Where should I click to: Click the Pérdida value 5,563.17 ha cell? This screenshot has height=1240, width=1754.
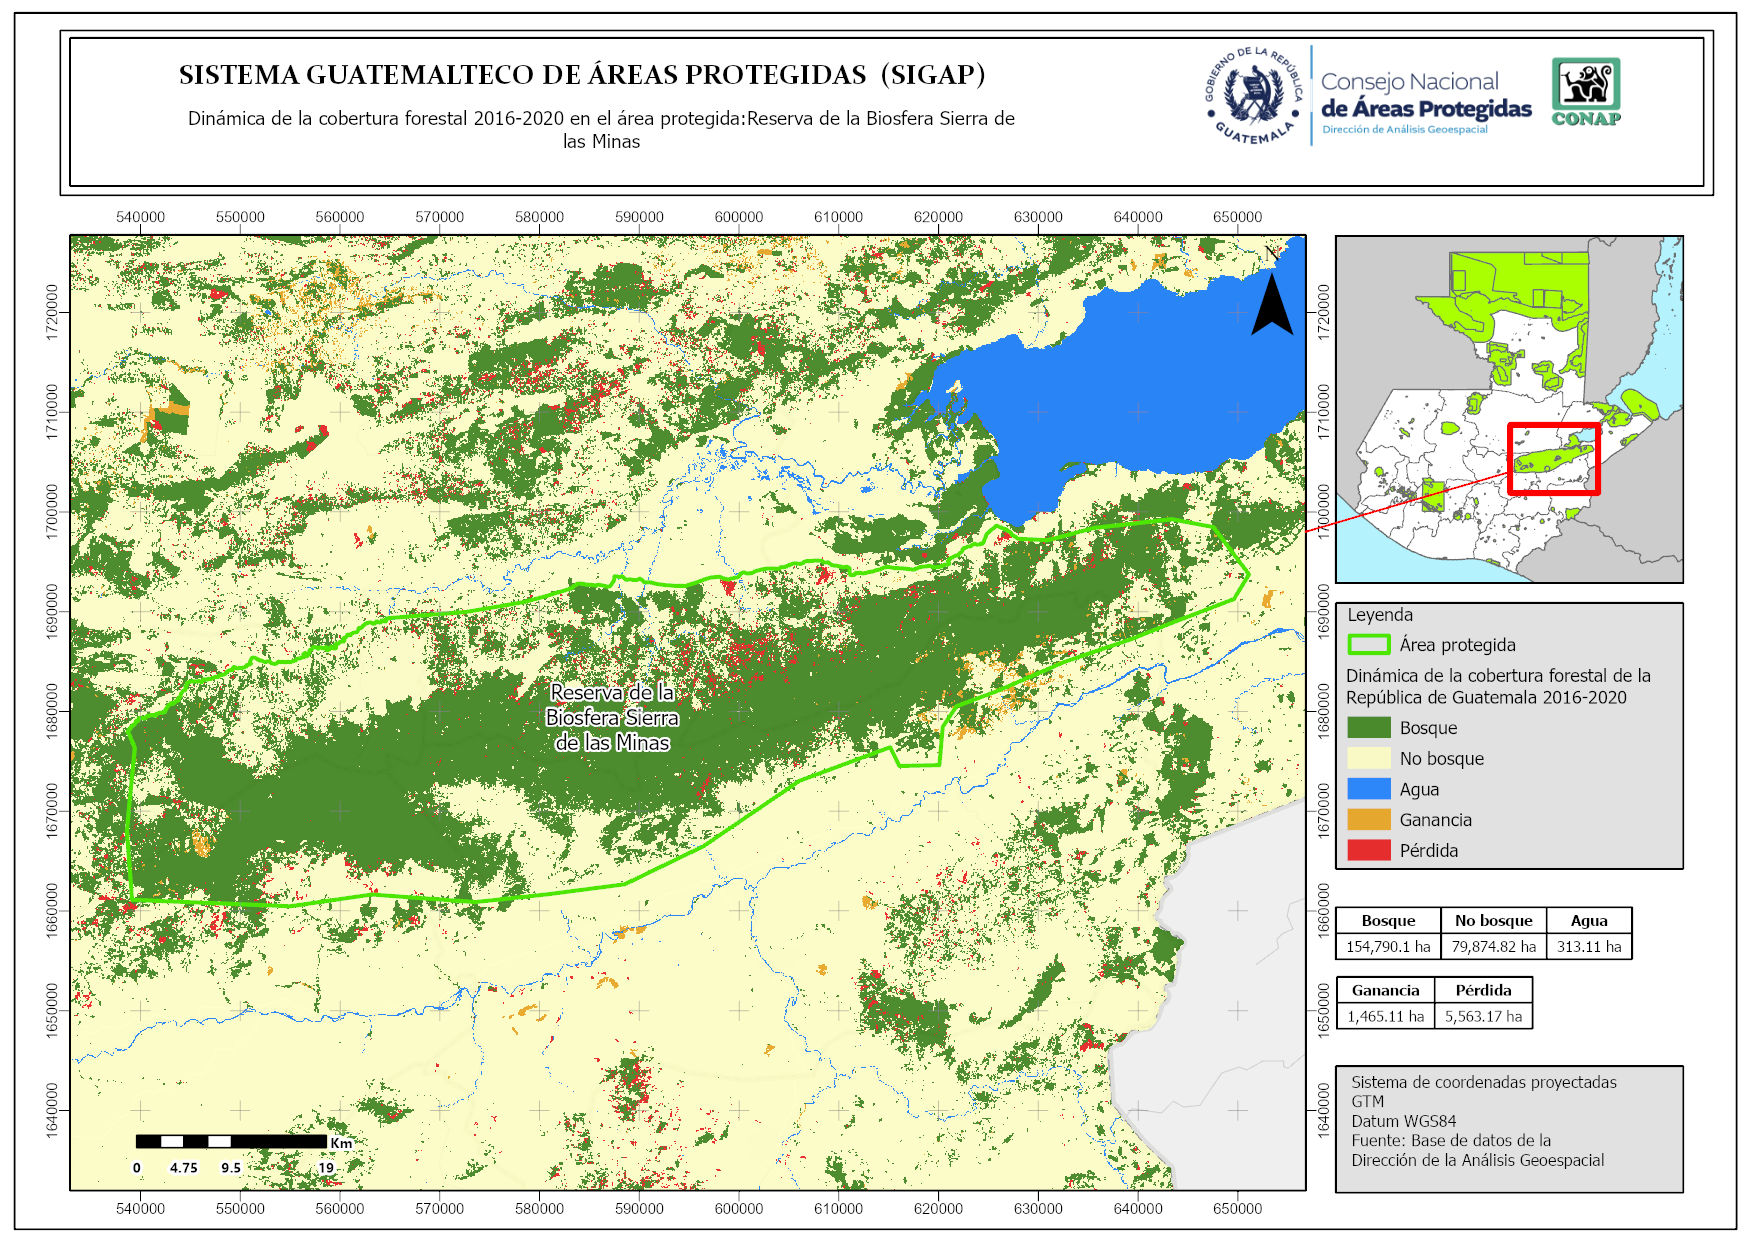tap(1483, 1016)
